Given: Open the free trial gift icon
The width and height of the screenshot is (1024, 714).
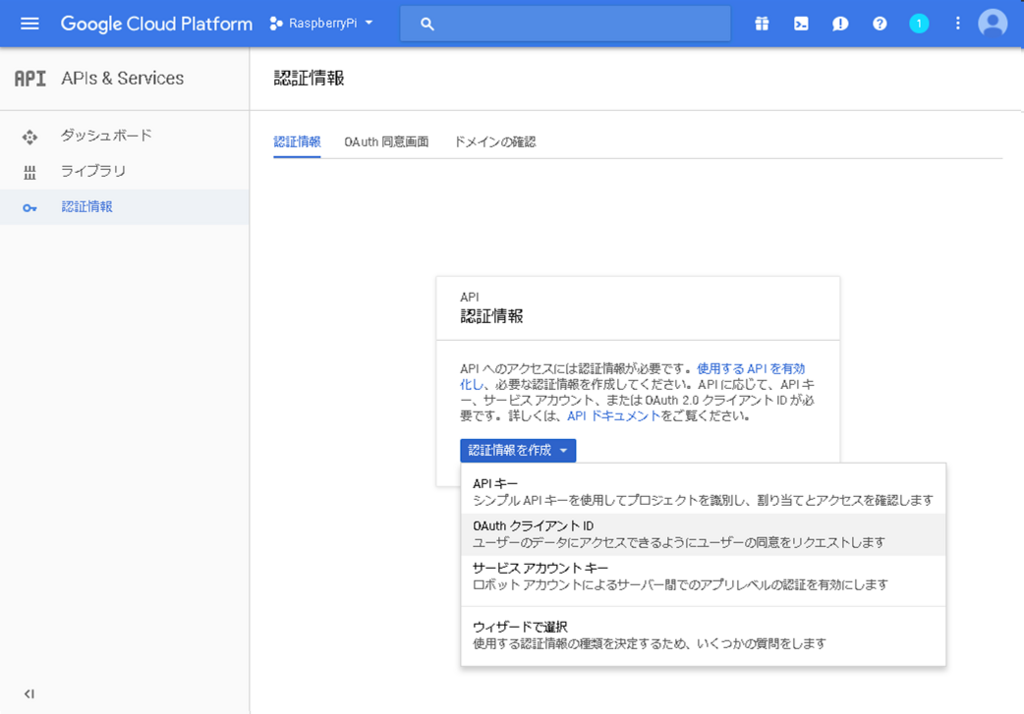Looking at the screenshot, I should [x=761, y=24].
